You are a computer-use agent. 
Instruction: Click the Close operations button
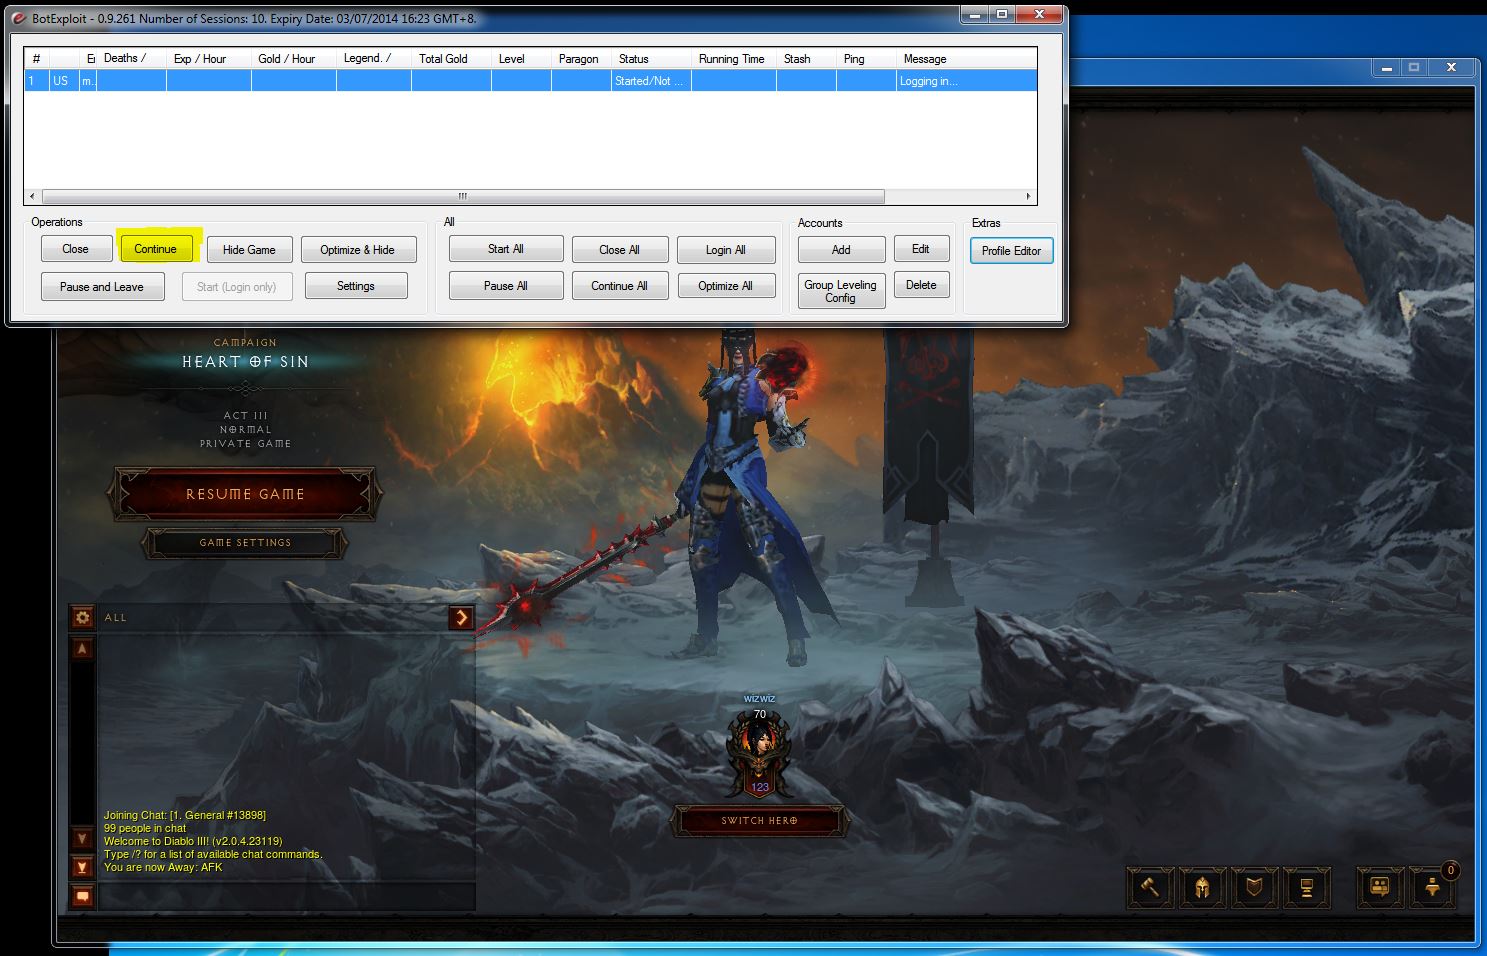coord(76,249)
